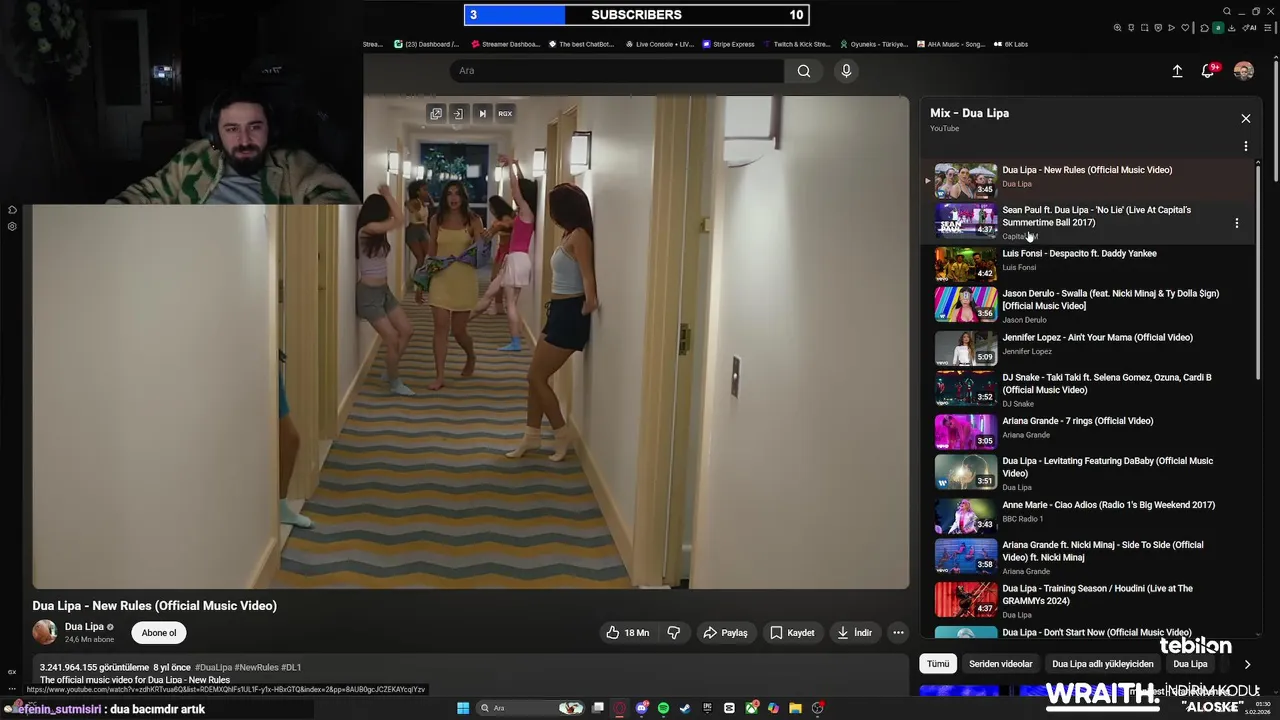1280x720 pixels.
Task: Click browser zoom magnifier toolbar icon
Action: tap(1117, 28)
